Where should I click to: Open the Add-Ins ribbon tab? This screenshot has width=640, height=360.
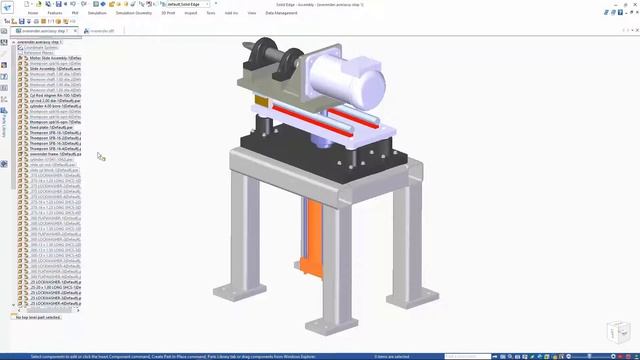[x=231, y=13]
